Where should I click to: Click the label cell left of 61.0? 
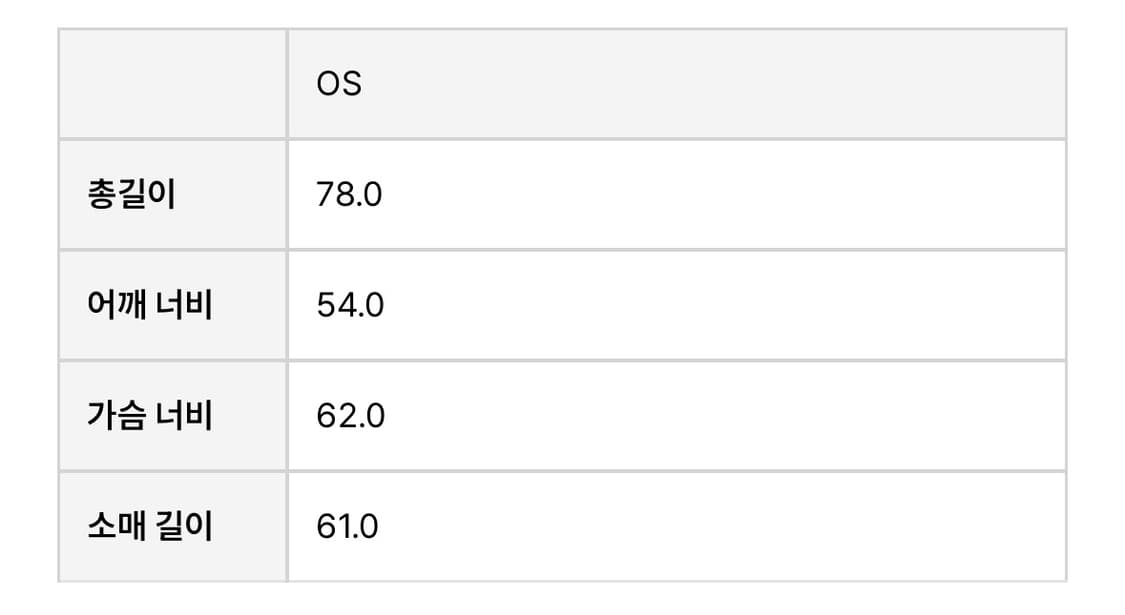tap(173, 526)
